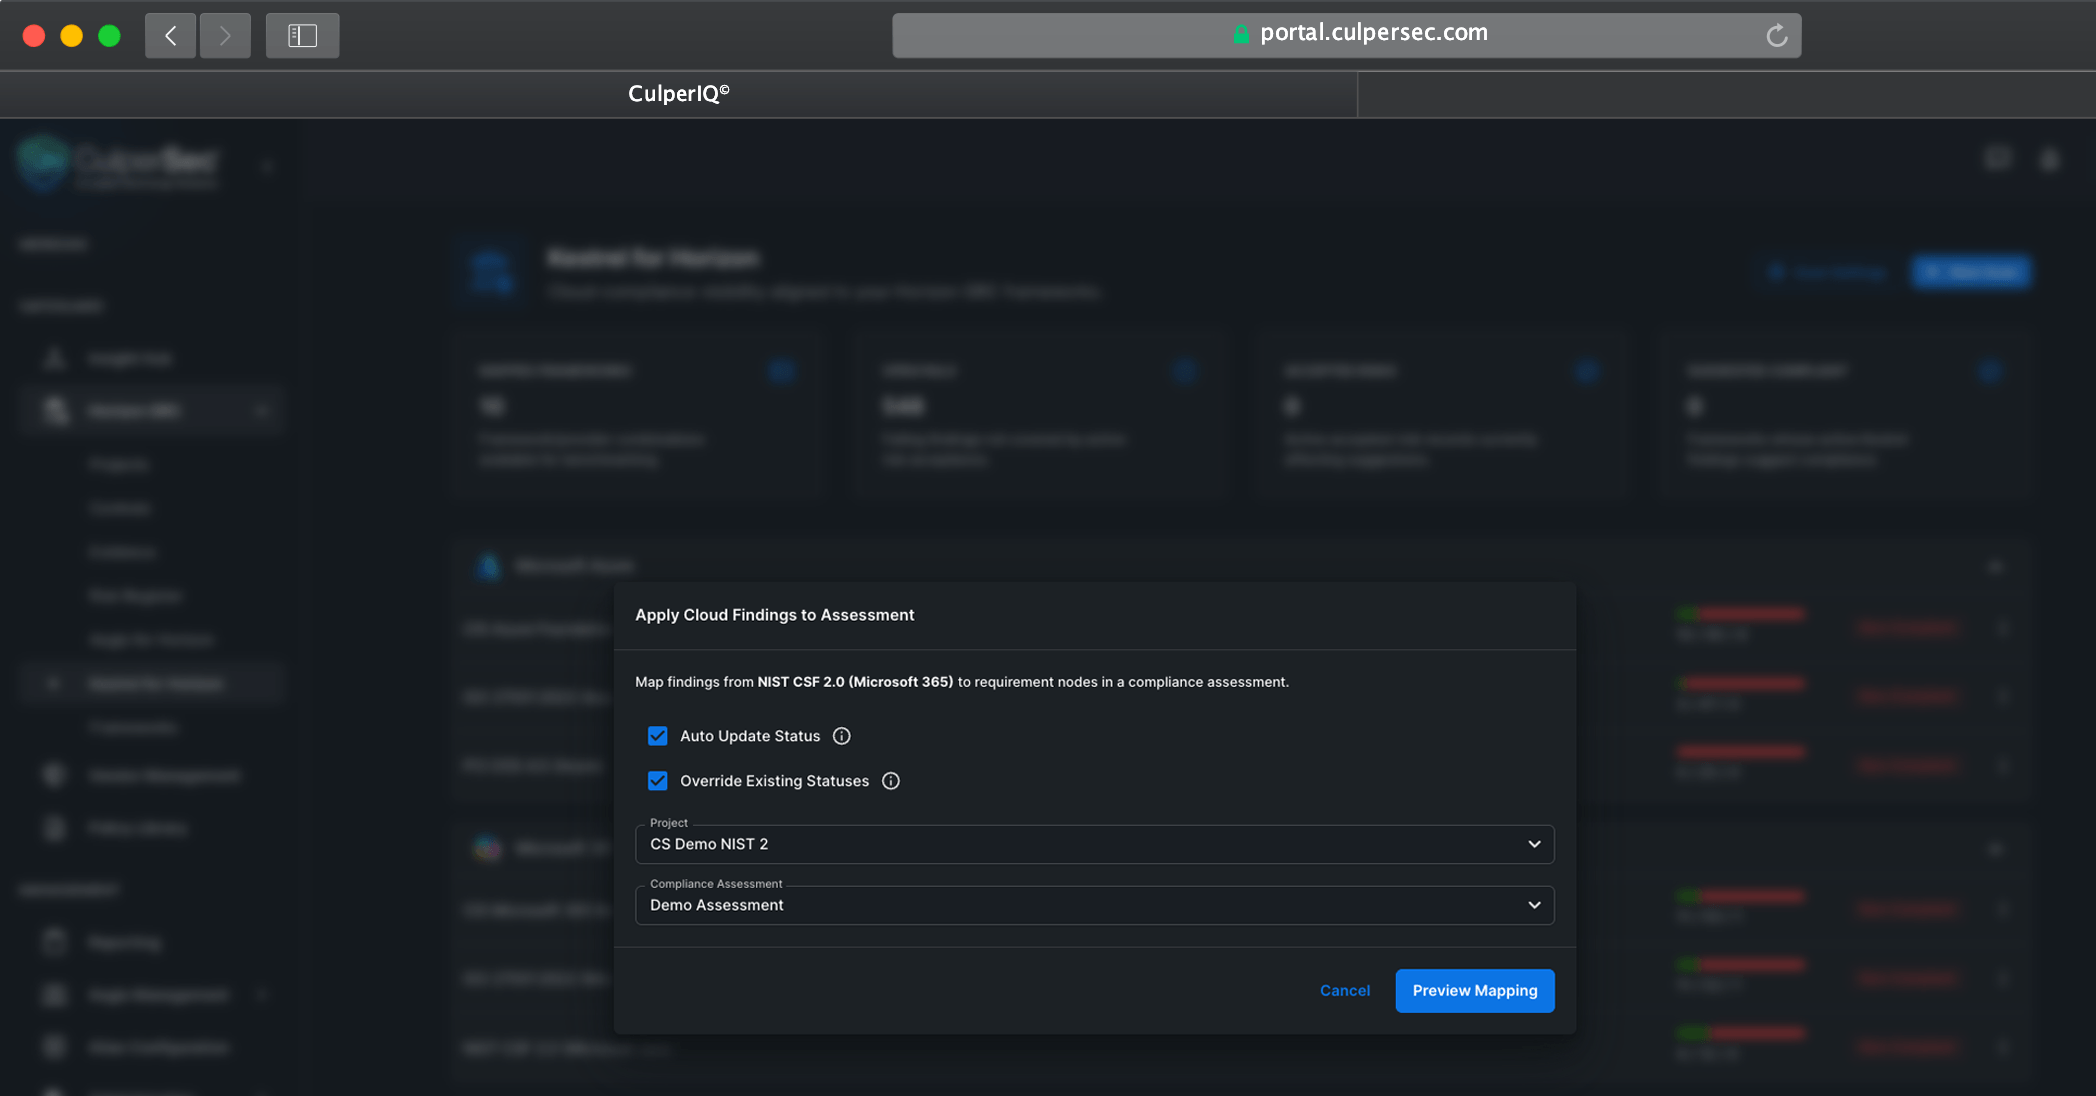This screenshot has width=2096, height=1096.
Task: Show info for Auto Update Status
Action: coord(842,736)
